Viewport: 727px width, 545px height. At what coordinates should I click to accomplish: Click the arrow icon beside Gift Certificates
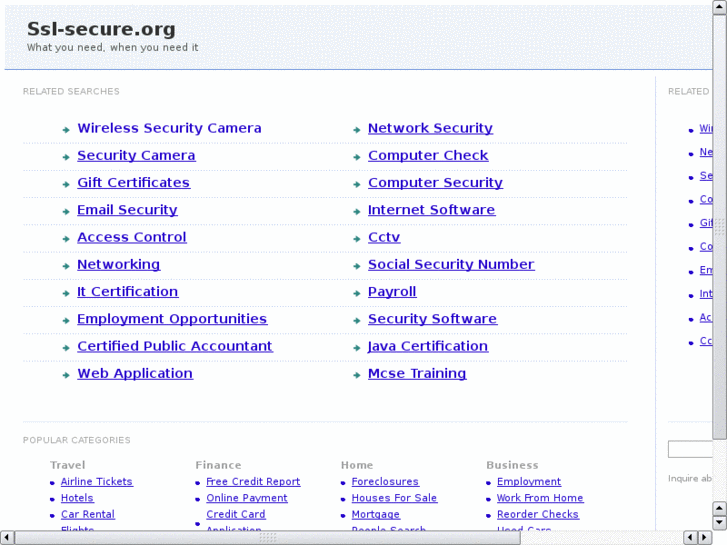[66, 185]
